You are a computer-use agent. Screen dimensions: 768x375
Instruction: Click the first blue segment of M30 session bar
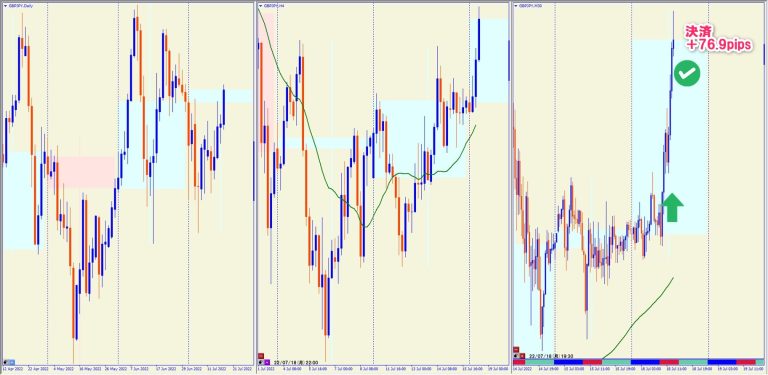[568, 362]
